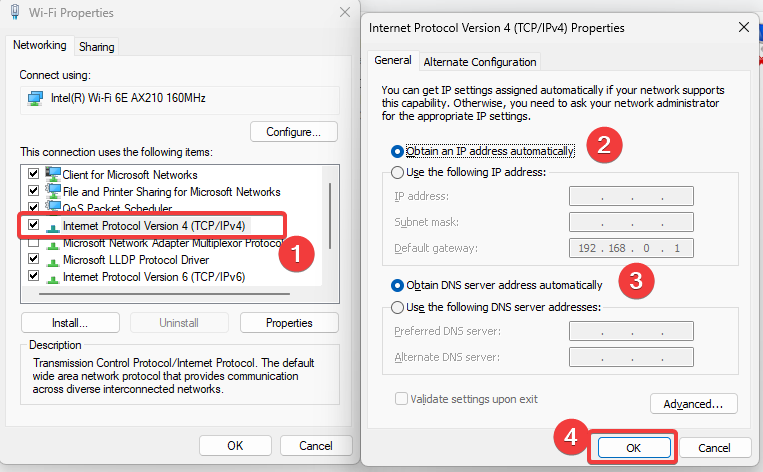Uncheck Internet Protocol Version 4 checkbox
Screen dimensions: 763x472
(34, 225)
